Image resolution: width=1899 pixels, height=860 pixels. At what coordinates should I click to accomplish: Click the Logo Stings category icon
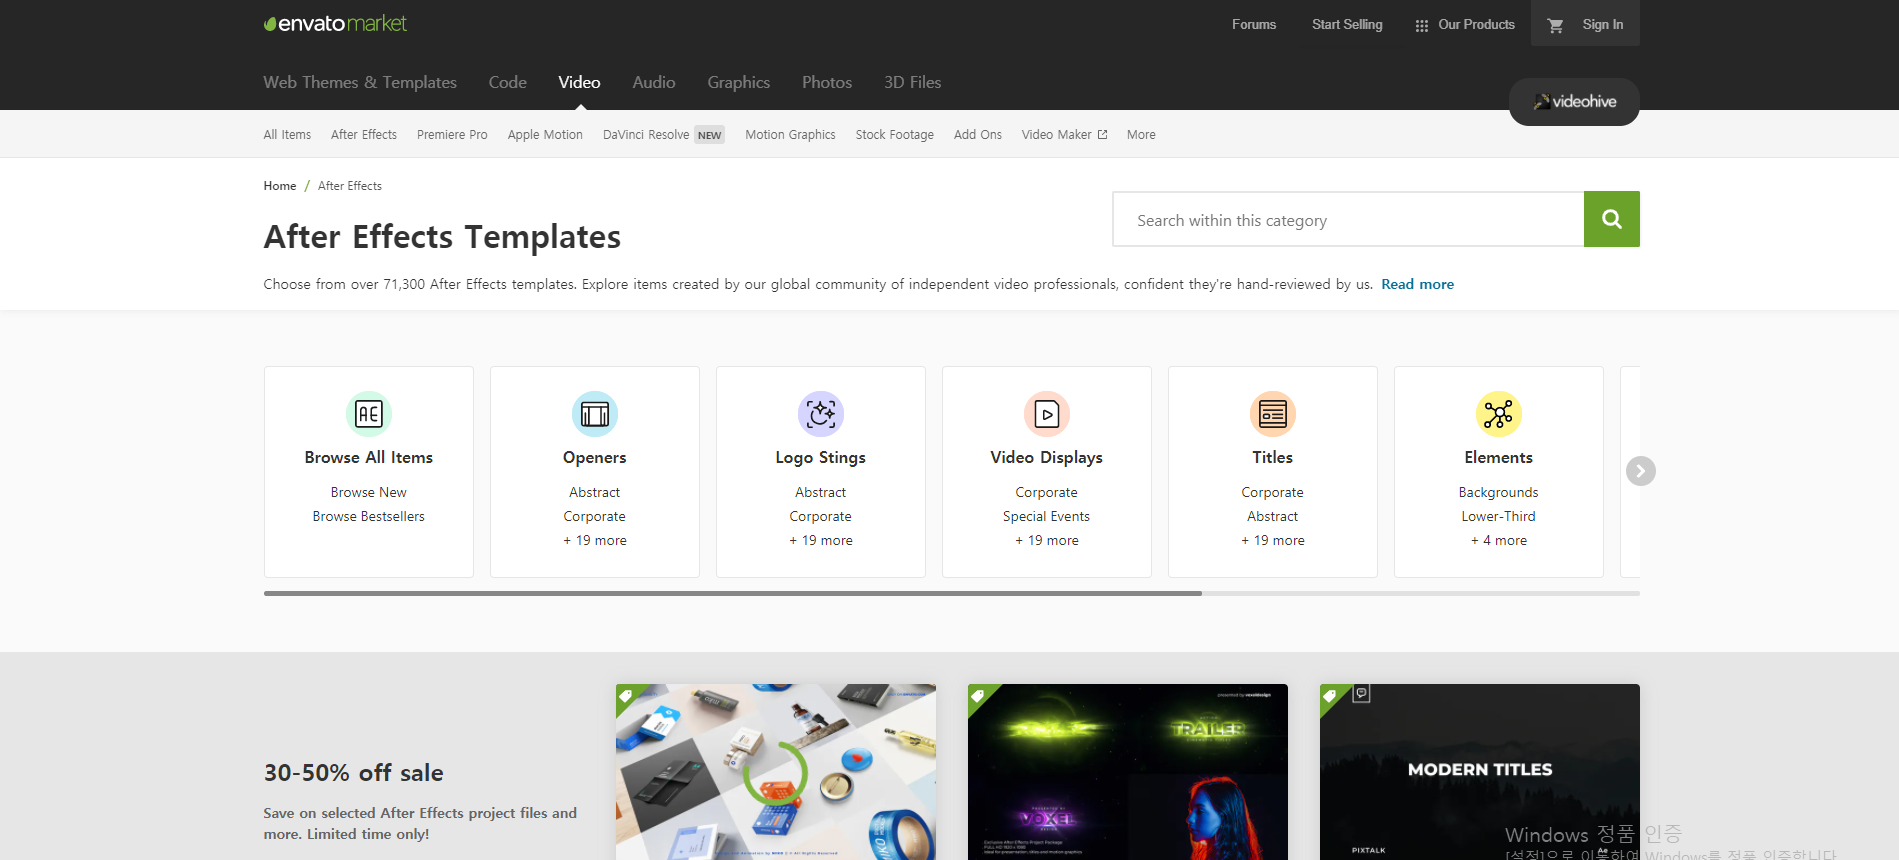[821, 414]
